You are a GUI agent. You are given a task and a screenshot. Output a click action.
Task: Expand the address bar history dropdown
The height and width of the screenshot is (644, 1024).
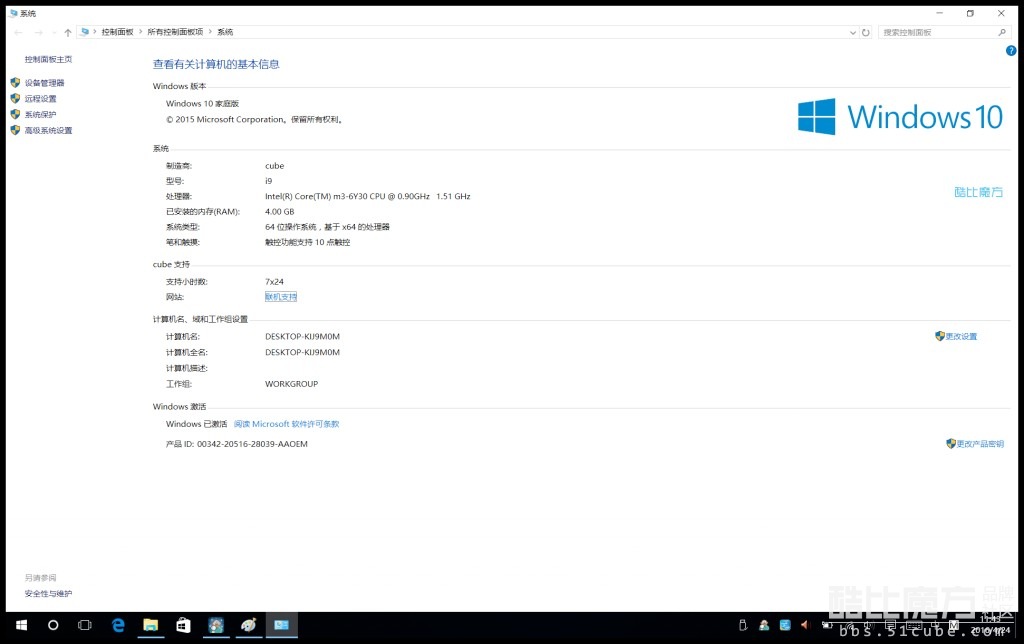[851, 33]
